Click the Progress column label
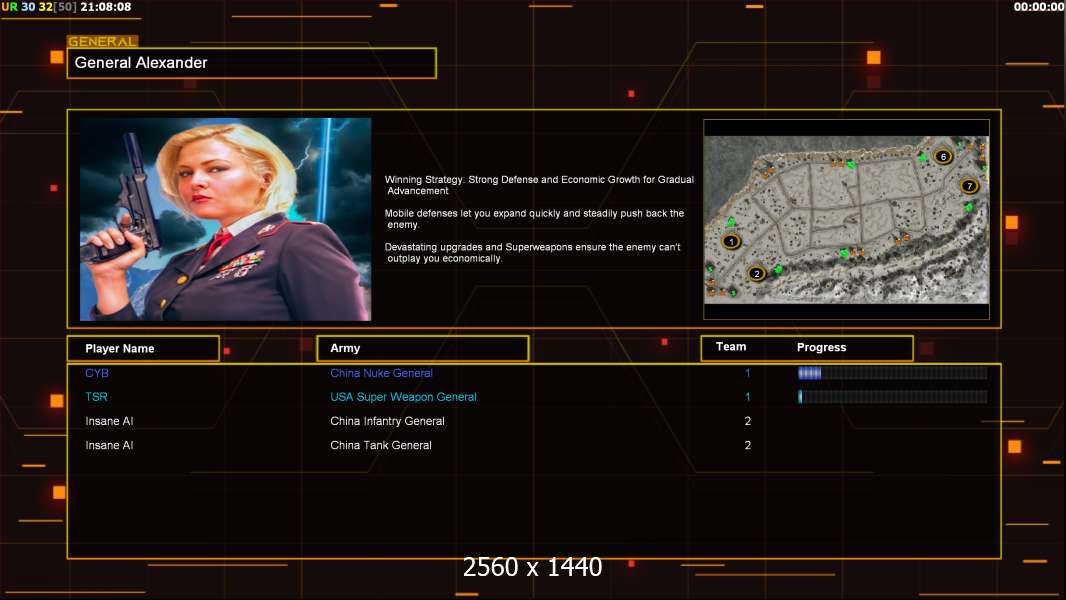This screenshot has width=1066, height=600. (821, 347)
